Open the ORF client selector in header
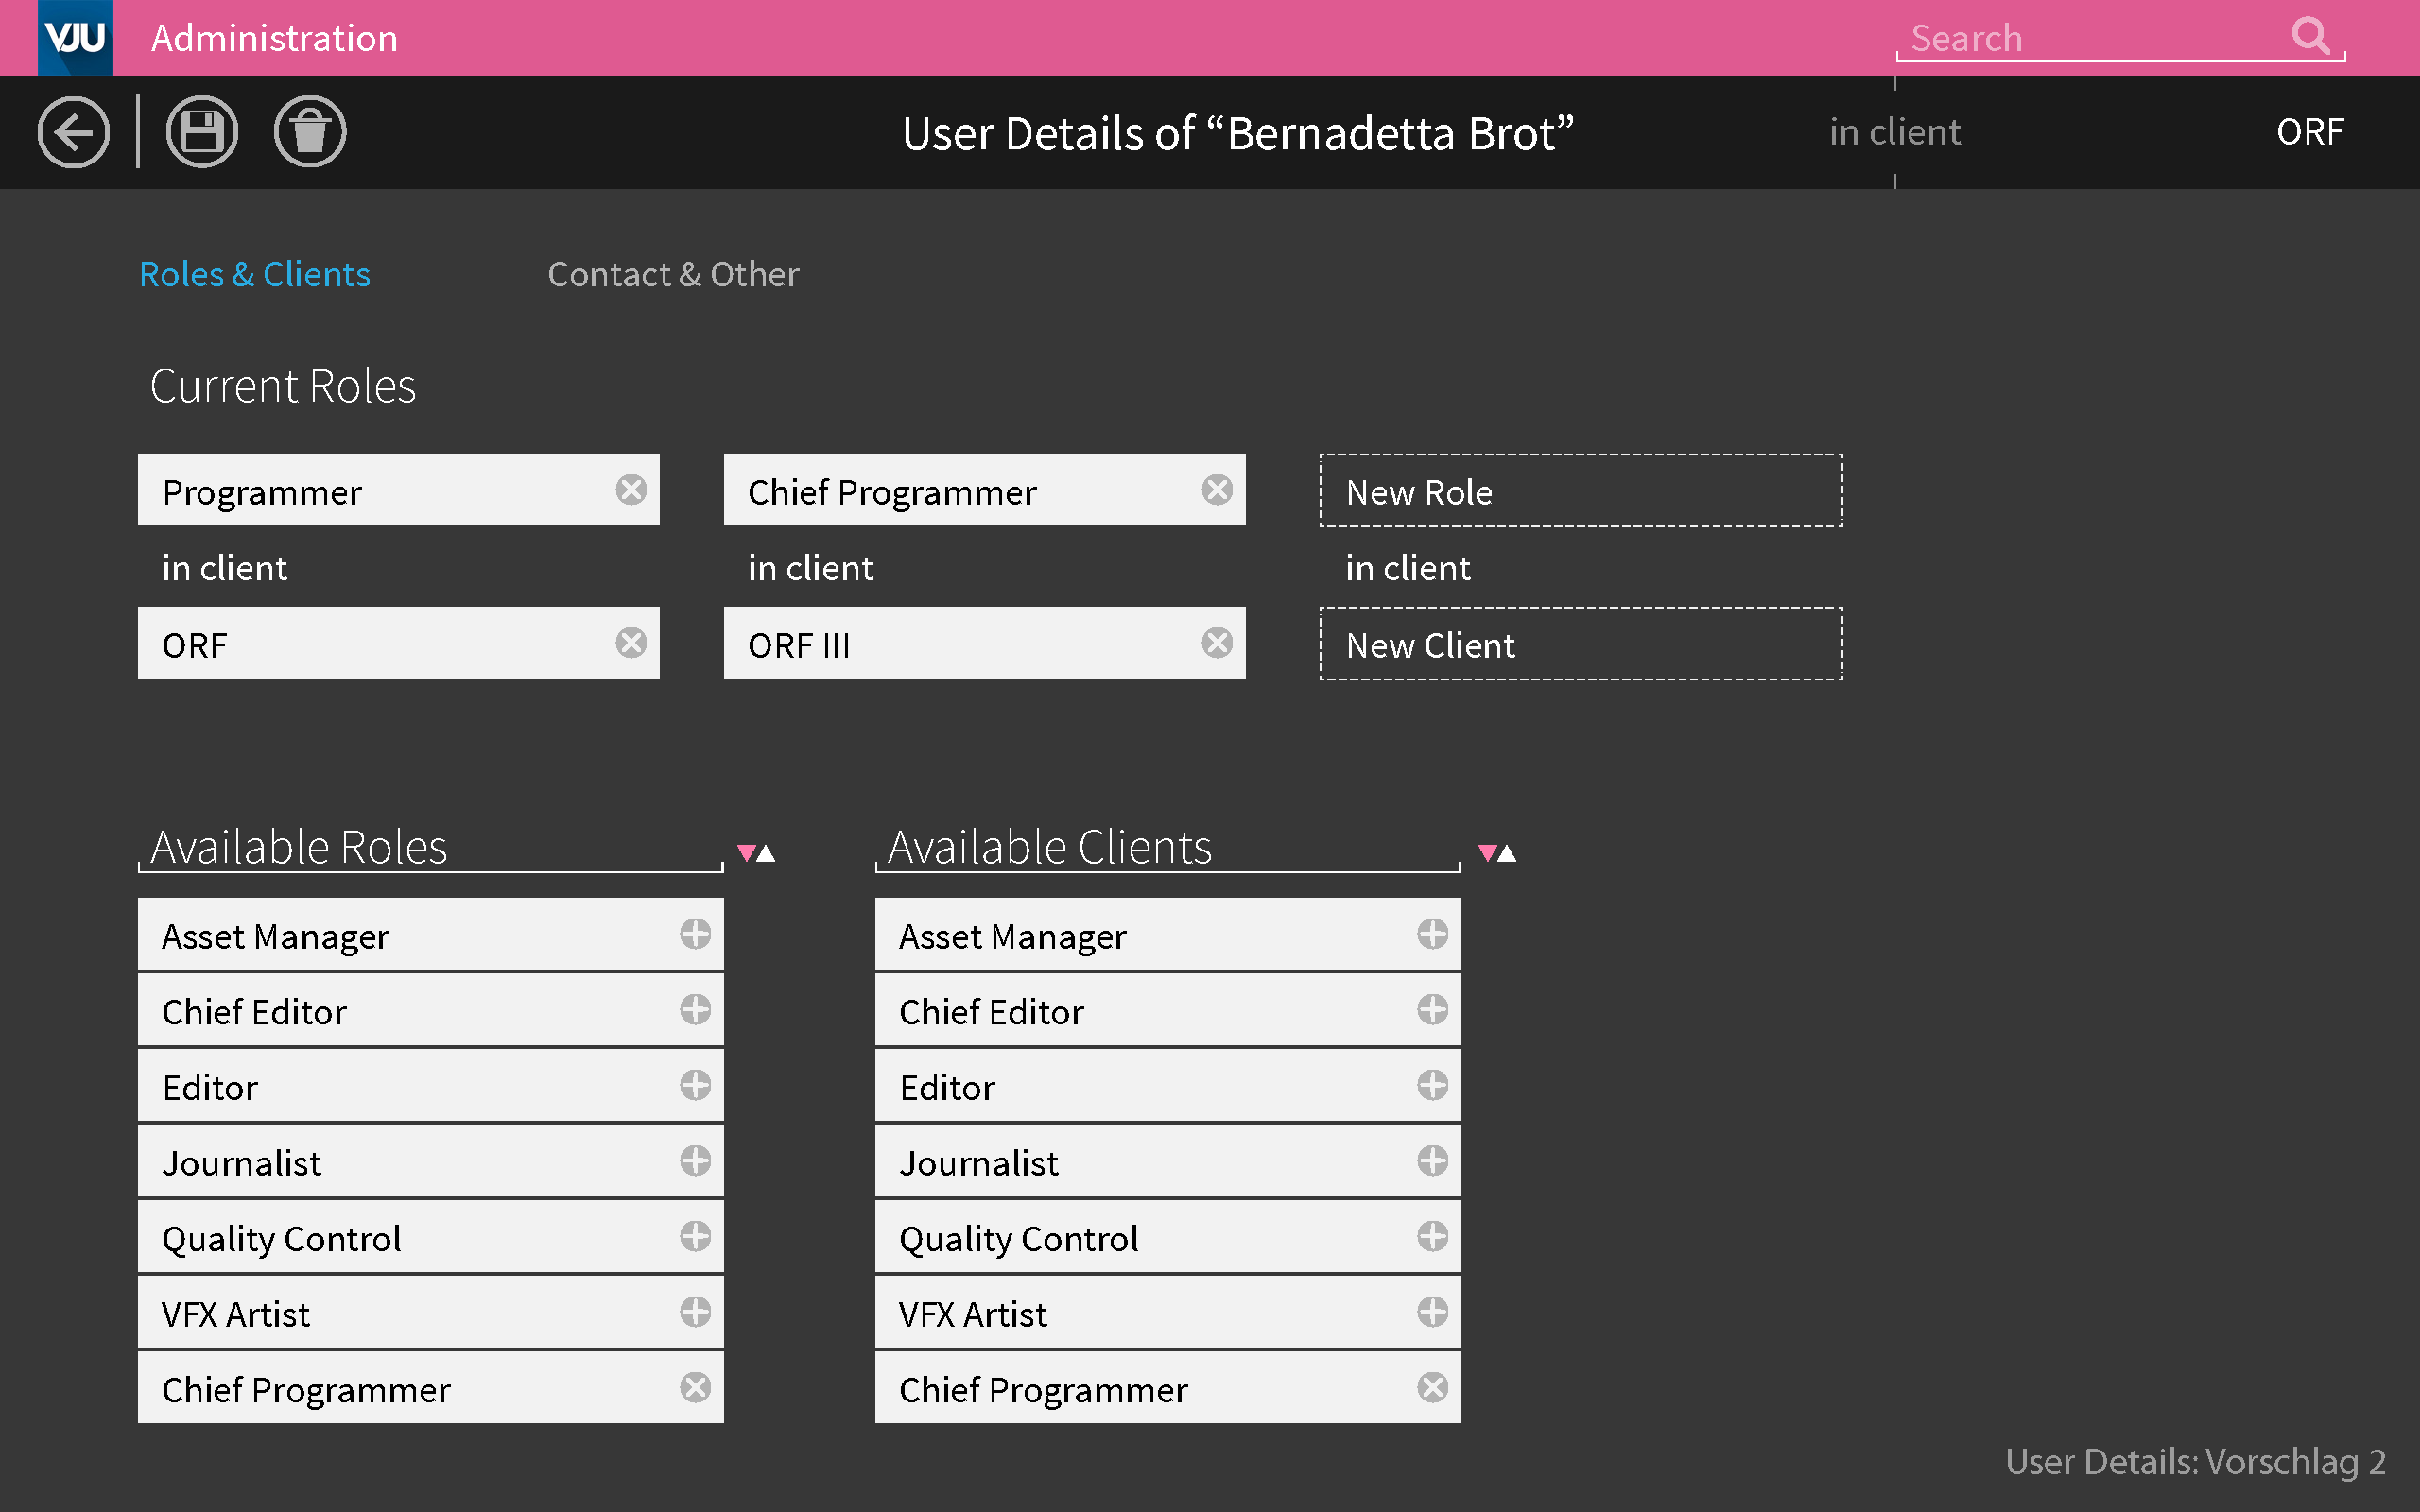The height and width of the screenshot is (1512, 2420). (x=2309, y=132)
